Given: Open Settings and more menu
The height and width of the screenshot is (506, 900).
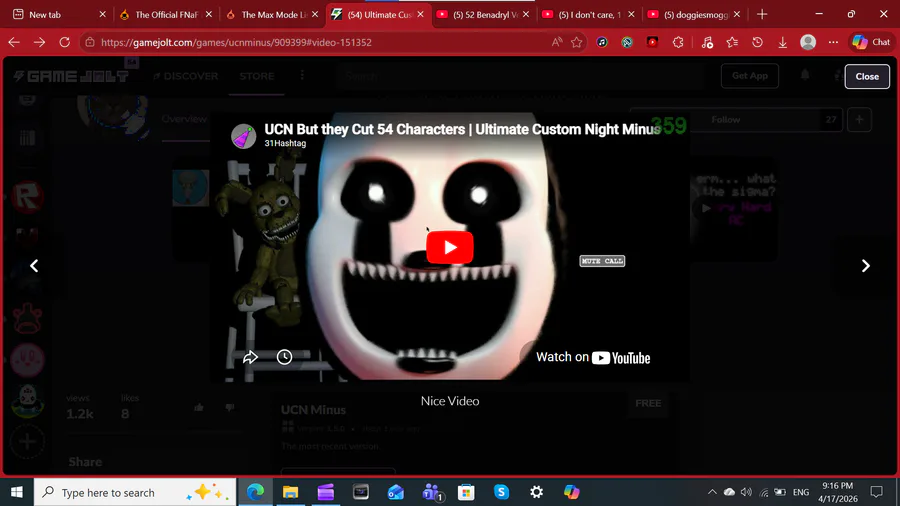Looking at the screenshot, I should [x=833, y=42].
